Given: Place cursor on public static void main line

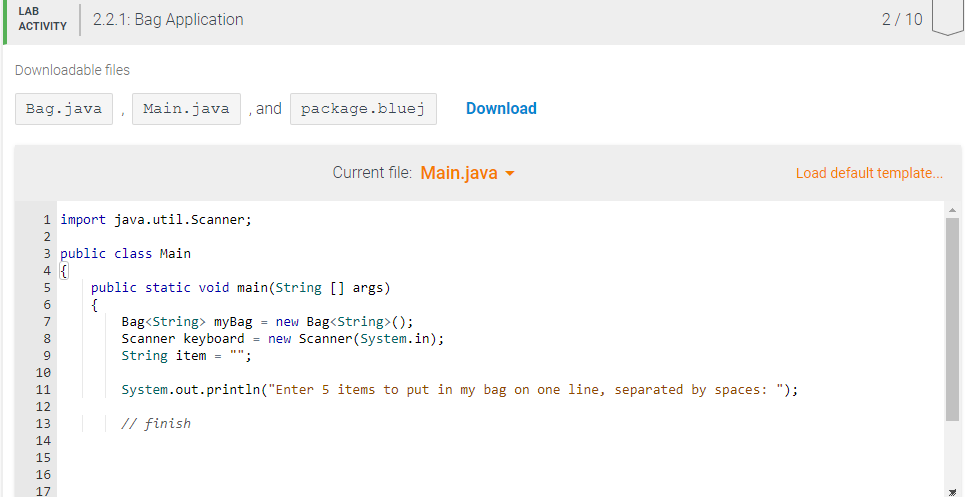Looking at the screenshot, I should point(241,287).
